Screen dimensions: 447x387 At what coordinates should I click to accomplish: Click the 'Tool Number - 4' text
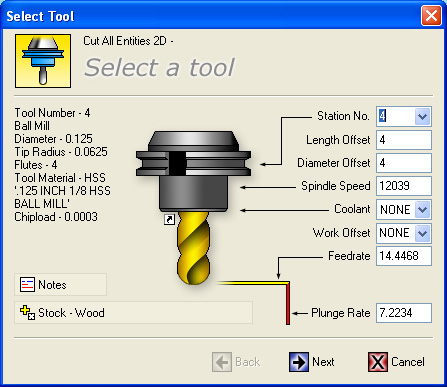coord(52,113)
